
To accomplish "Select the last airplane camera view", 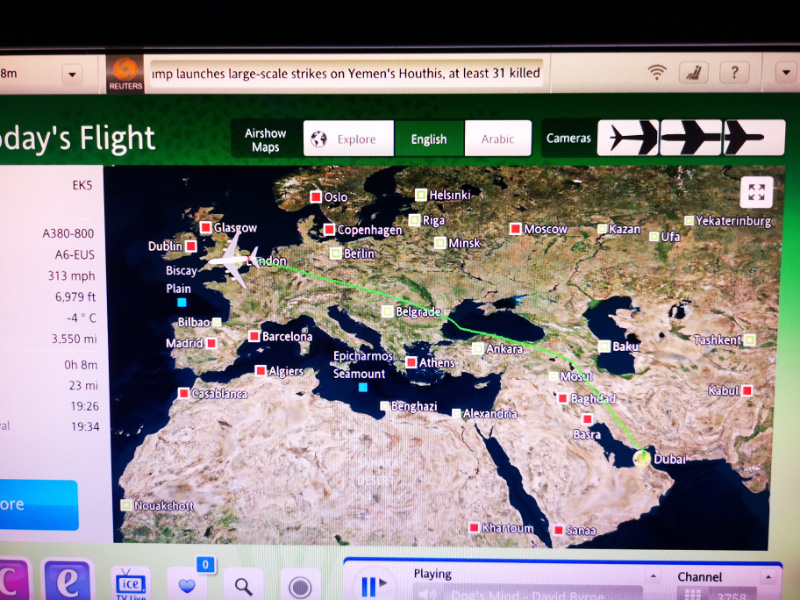I will pyautogui.click(x=754, y=137).
